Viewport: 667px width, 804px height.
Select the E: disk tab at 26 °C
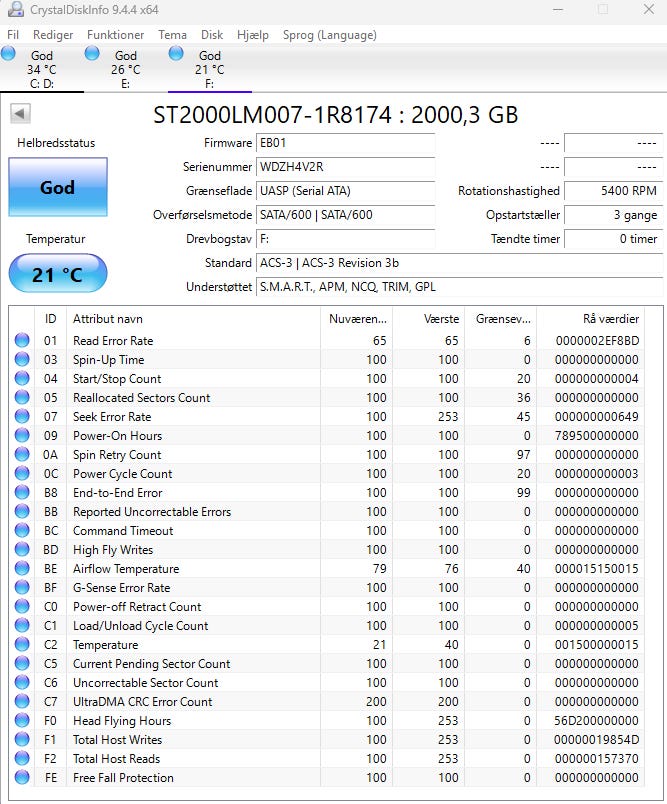click(126, 69)
